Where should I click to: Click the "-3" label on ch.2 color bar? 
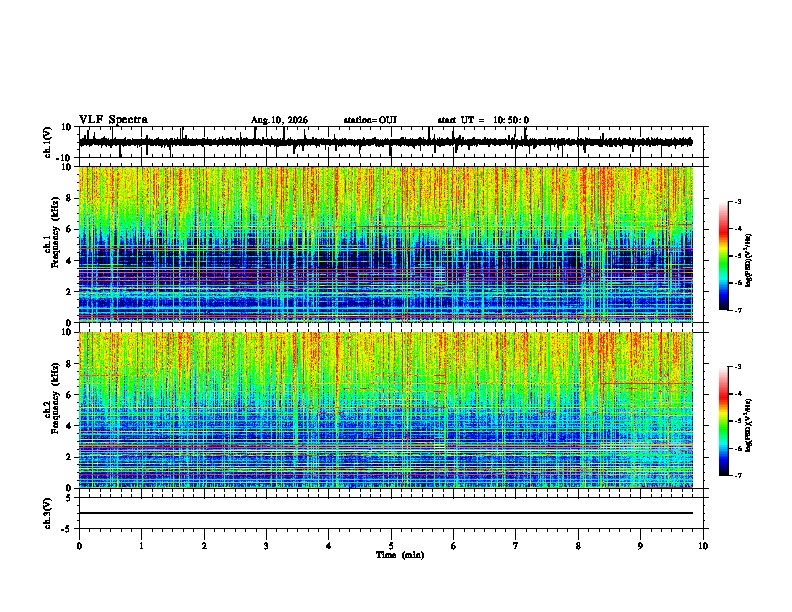click(738, 367)
